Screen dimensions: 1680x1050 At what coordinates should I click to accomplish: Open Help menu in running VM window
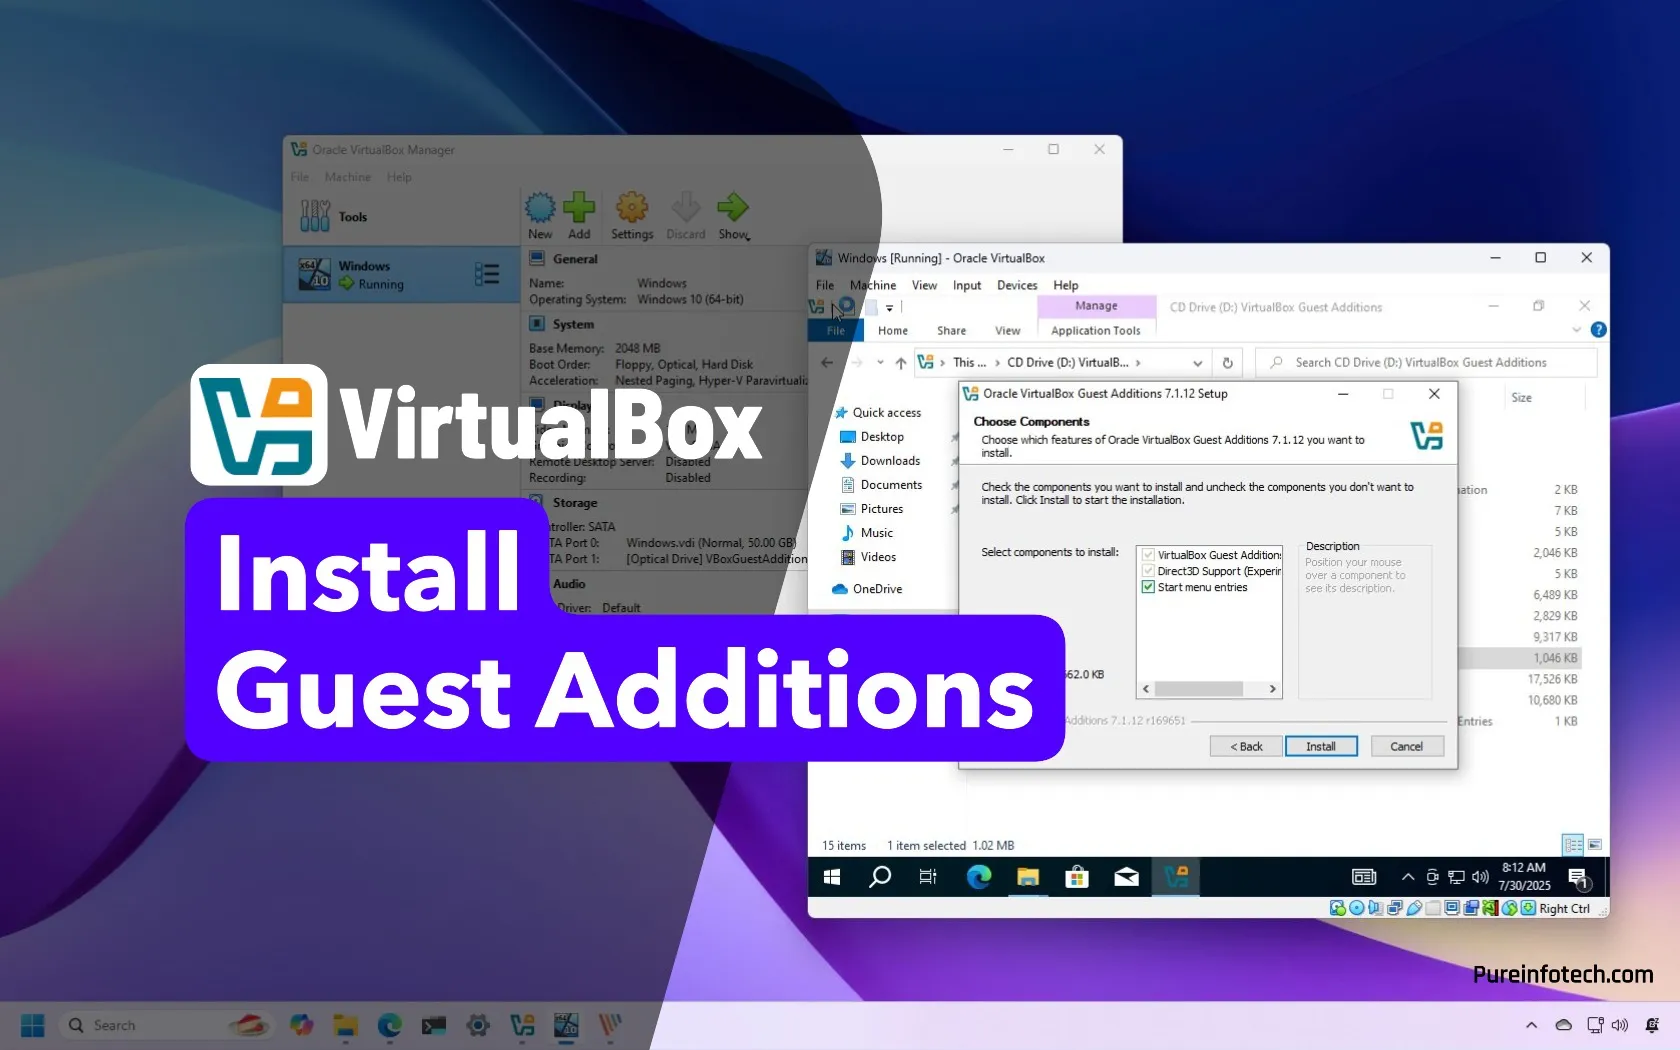coord(1066,285)
